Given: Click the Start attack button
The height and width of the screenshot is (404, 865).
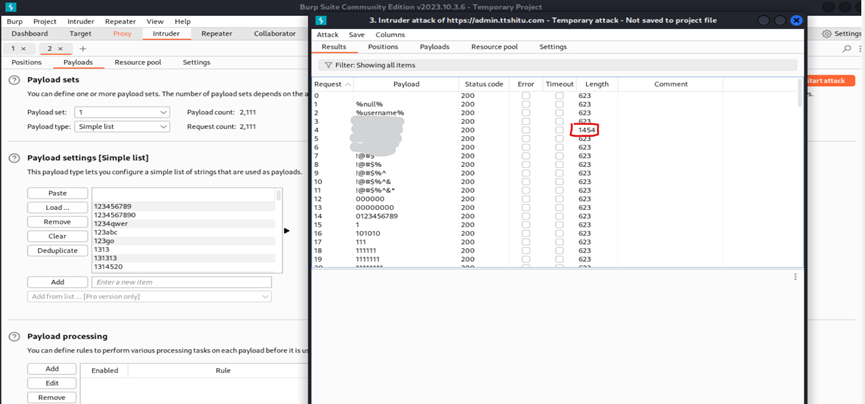Looking at the screenshot, I should (x=829, y=81).
